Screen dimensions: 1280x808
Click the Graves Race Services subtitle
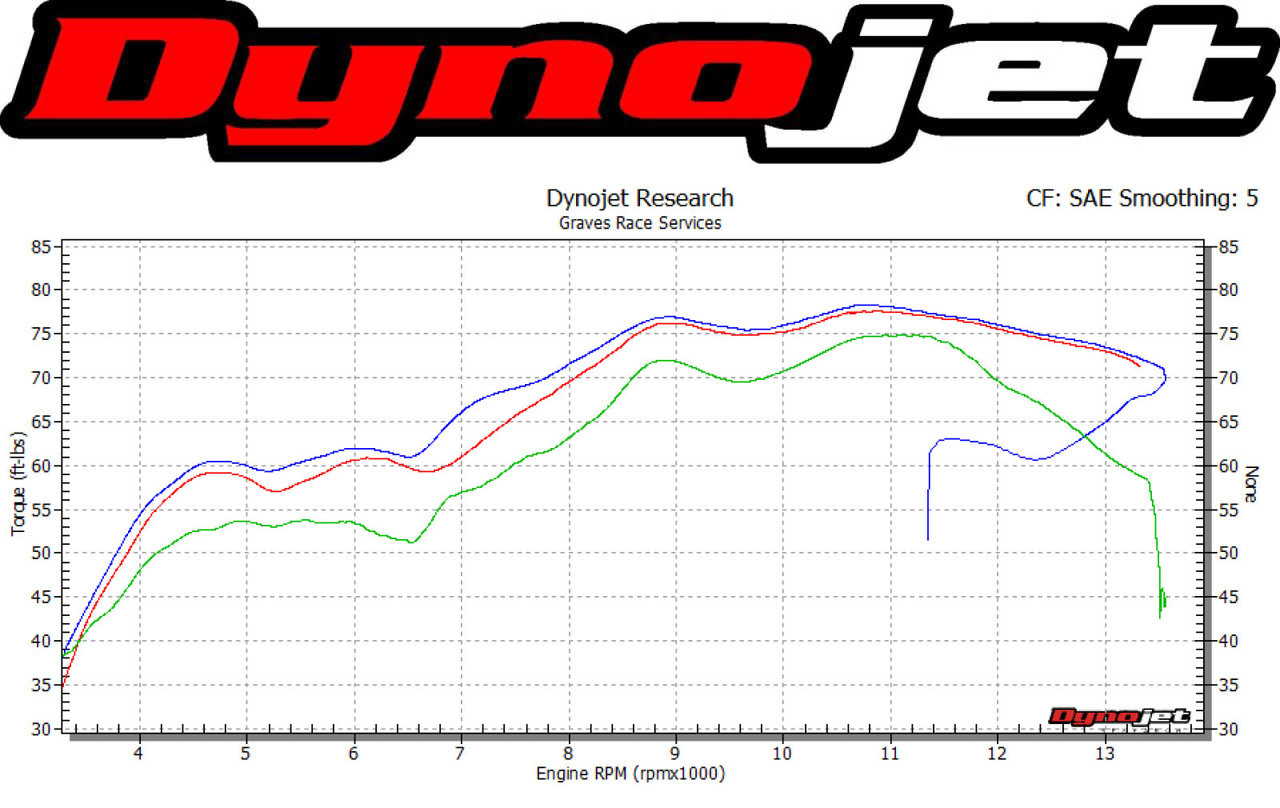pyautogui.click(x=640, y=223)
